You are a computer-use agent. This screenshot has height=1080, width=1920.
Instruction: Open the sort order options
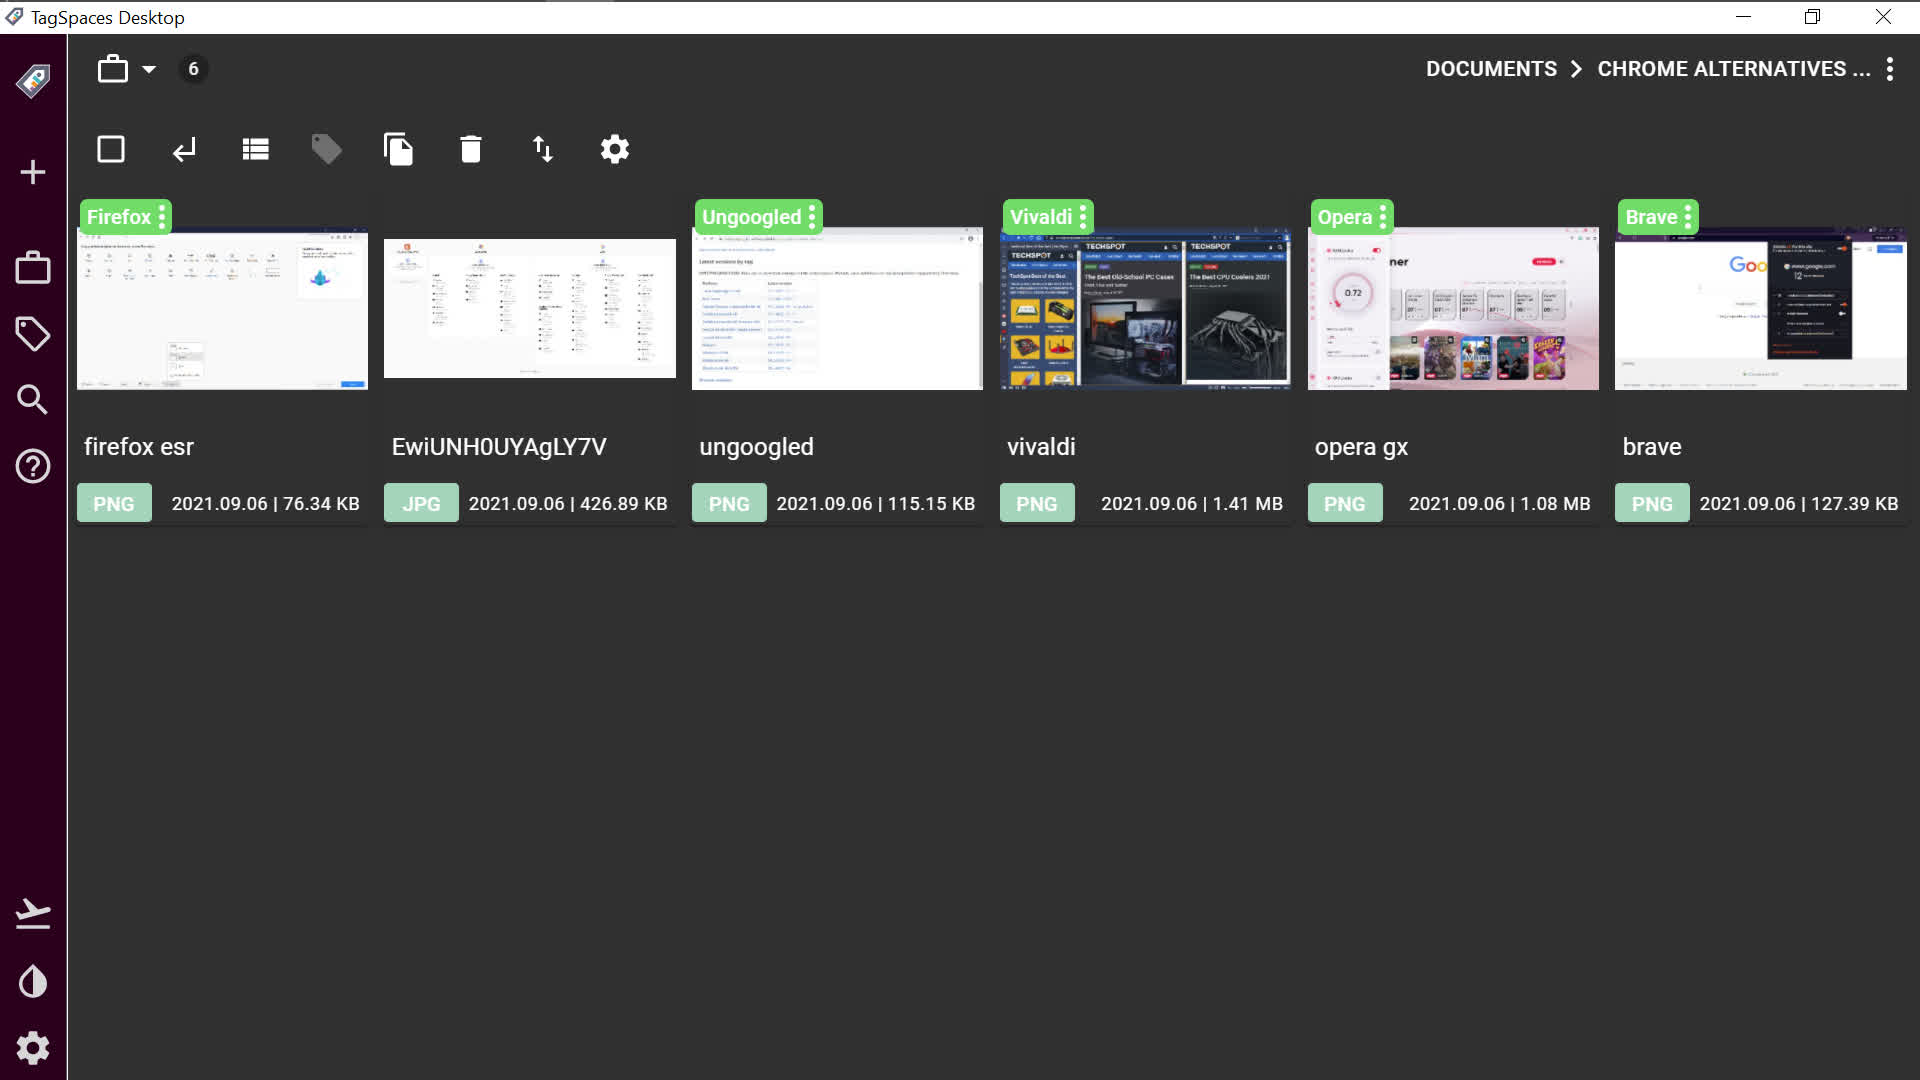tap(542, 150)
